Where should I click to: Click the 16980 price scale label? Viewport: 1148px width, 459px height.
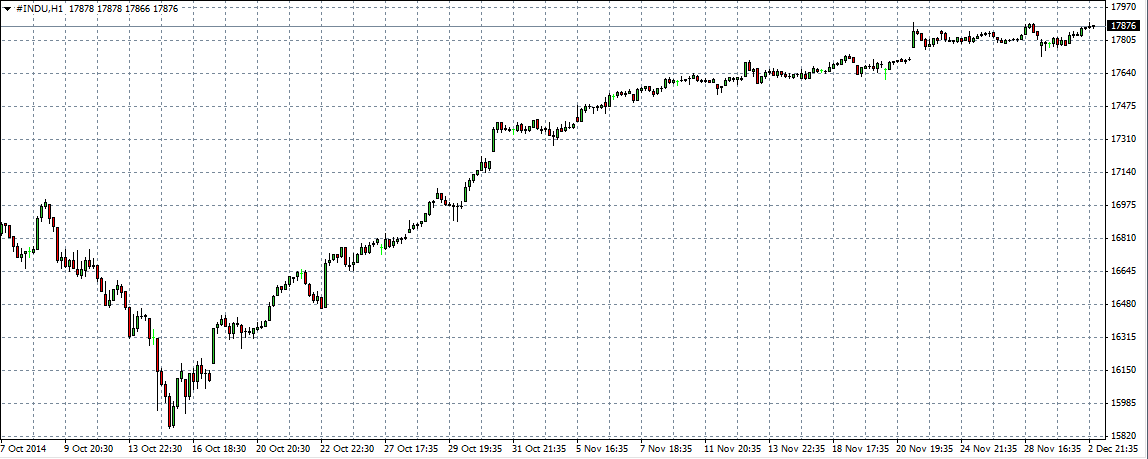click(1124, 205)
